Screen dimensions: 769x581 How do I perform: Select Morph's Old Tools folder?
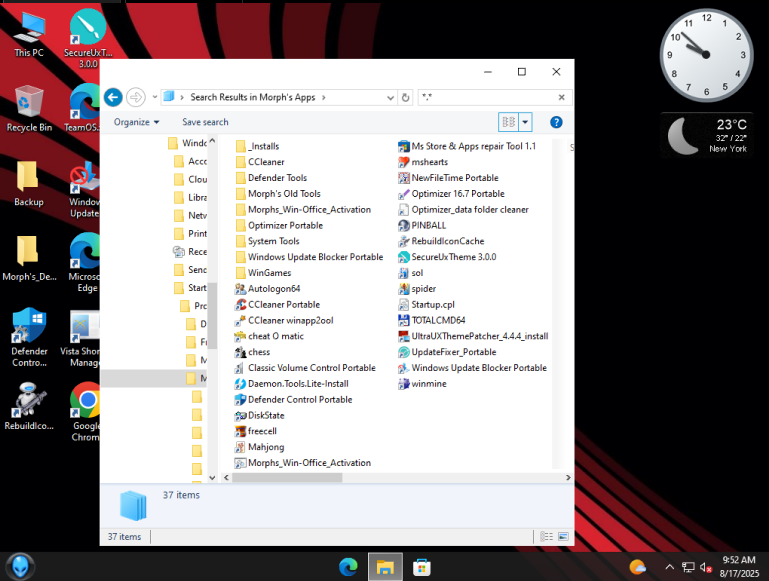(x=278, y=194)
